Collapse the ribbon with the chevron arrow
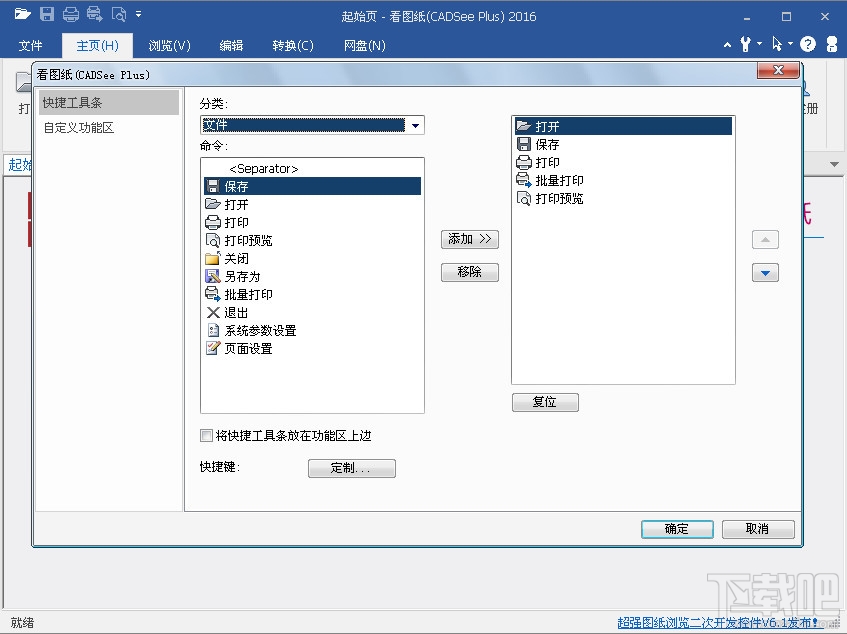847x634 pixels. click(x=727, y=44)
